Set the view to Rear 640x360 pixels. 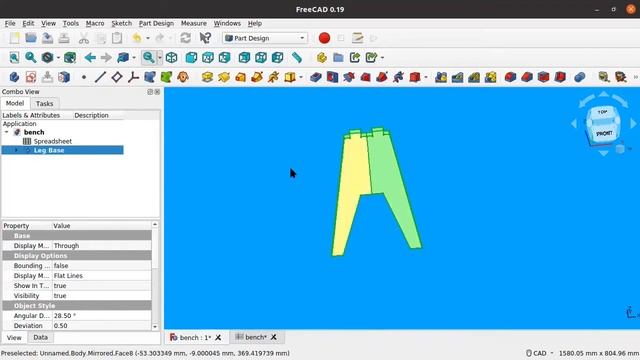click(244, 58)
